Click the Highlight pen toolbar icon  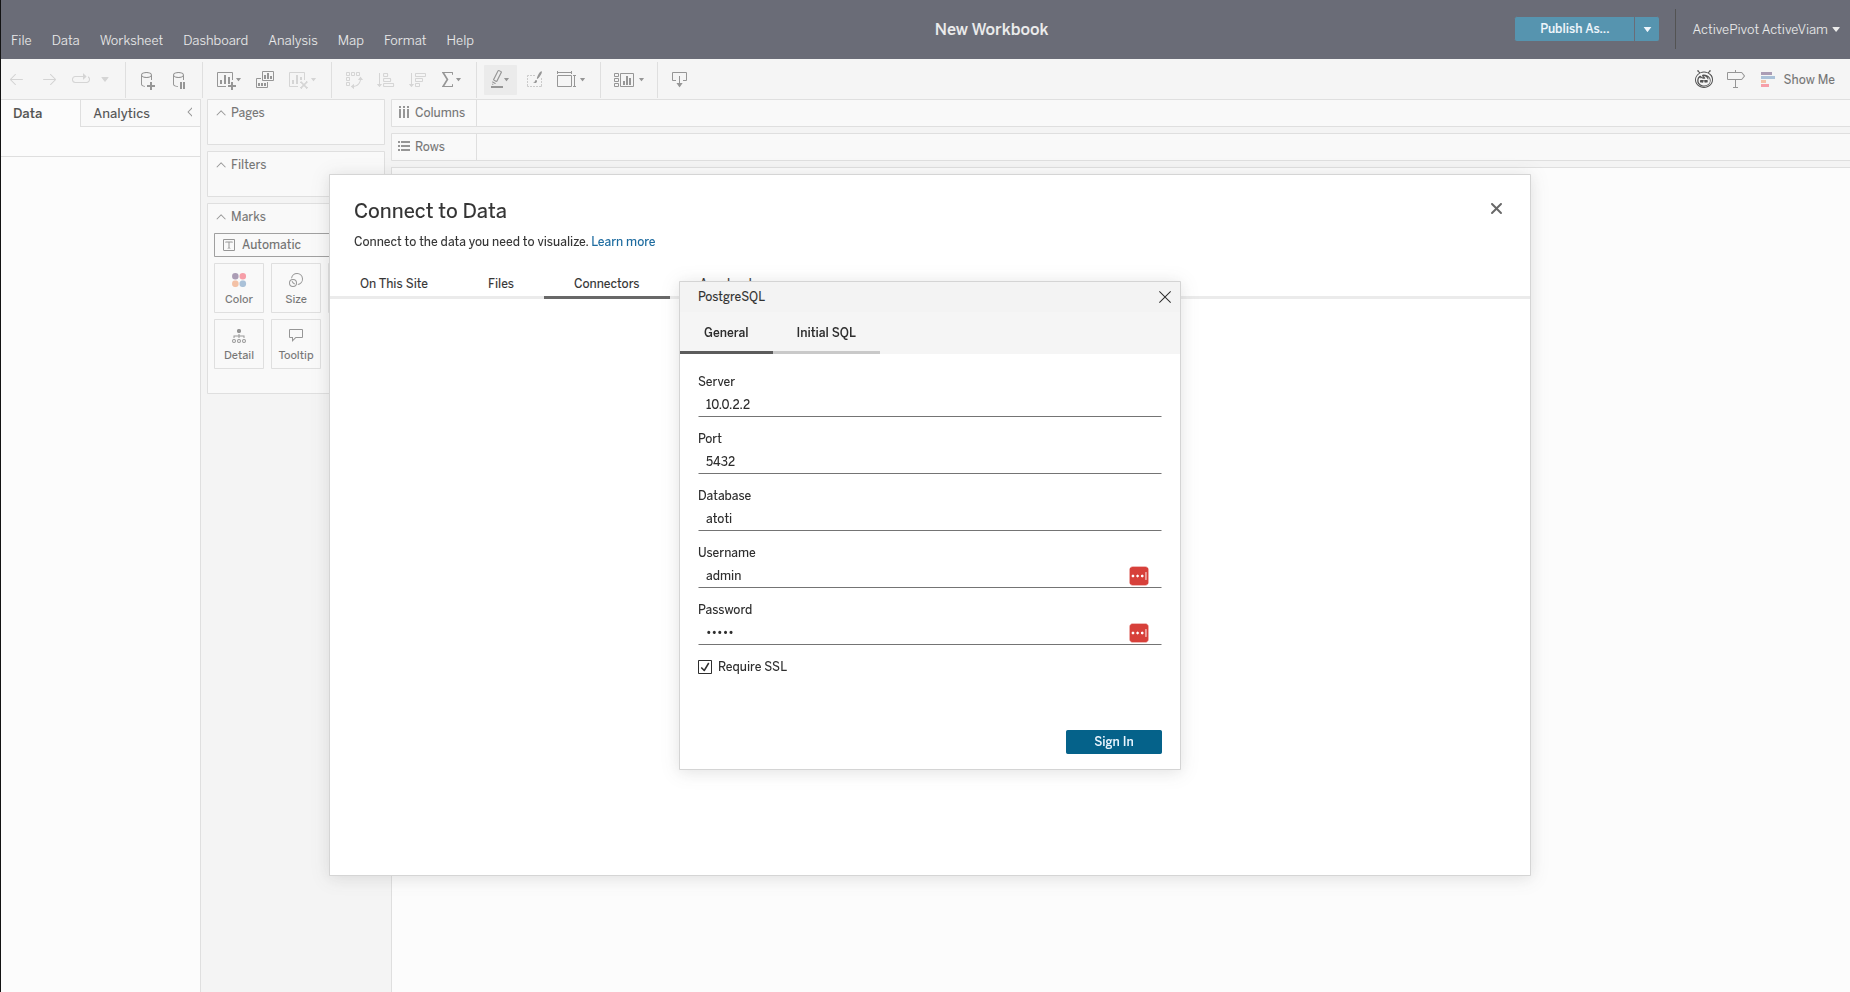(500, 80)
